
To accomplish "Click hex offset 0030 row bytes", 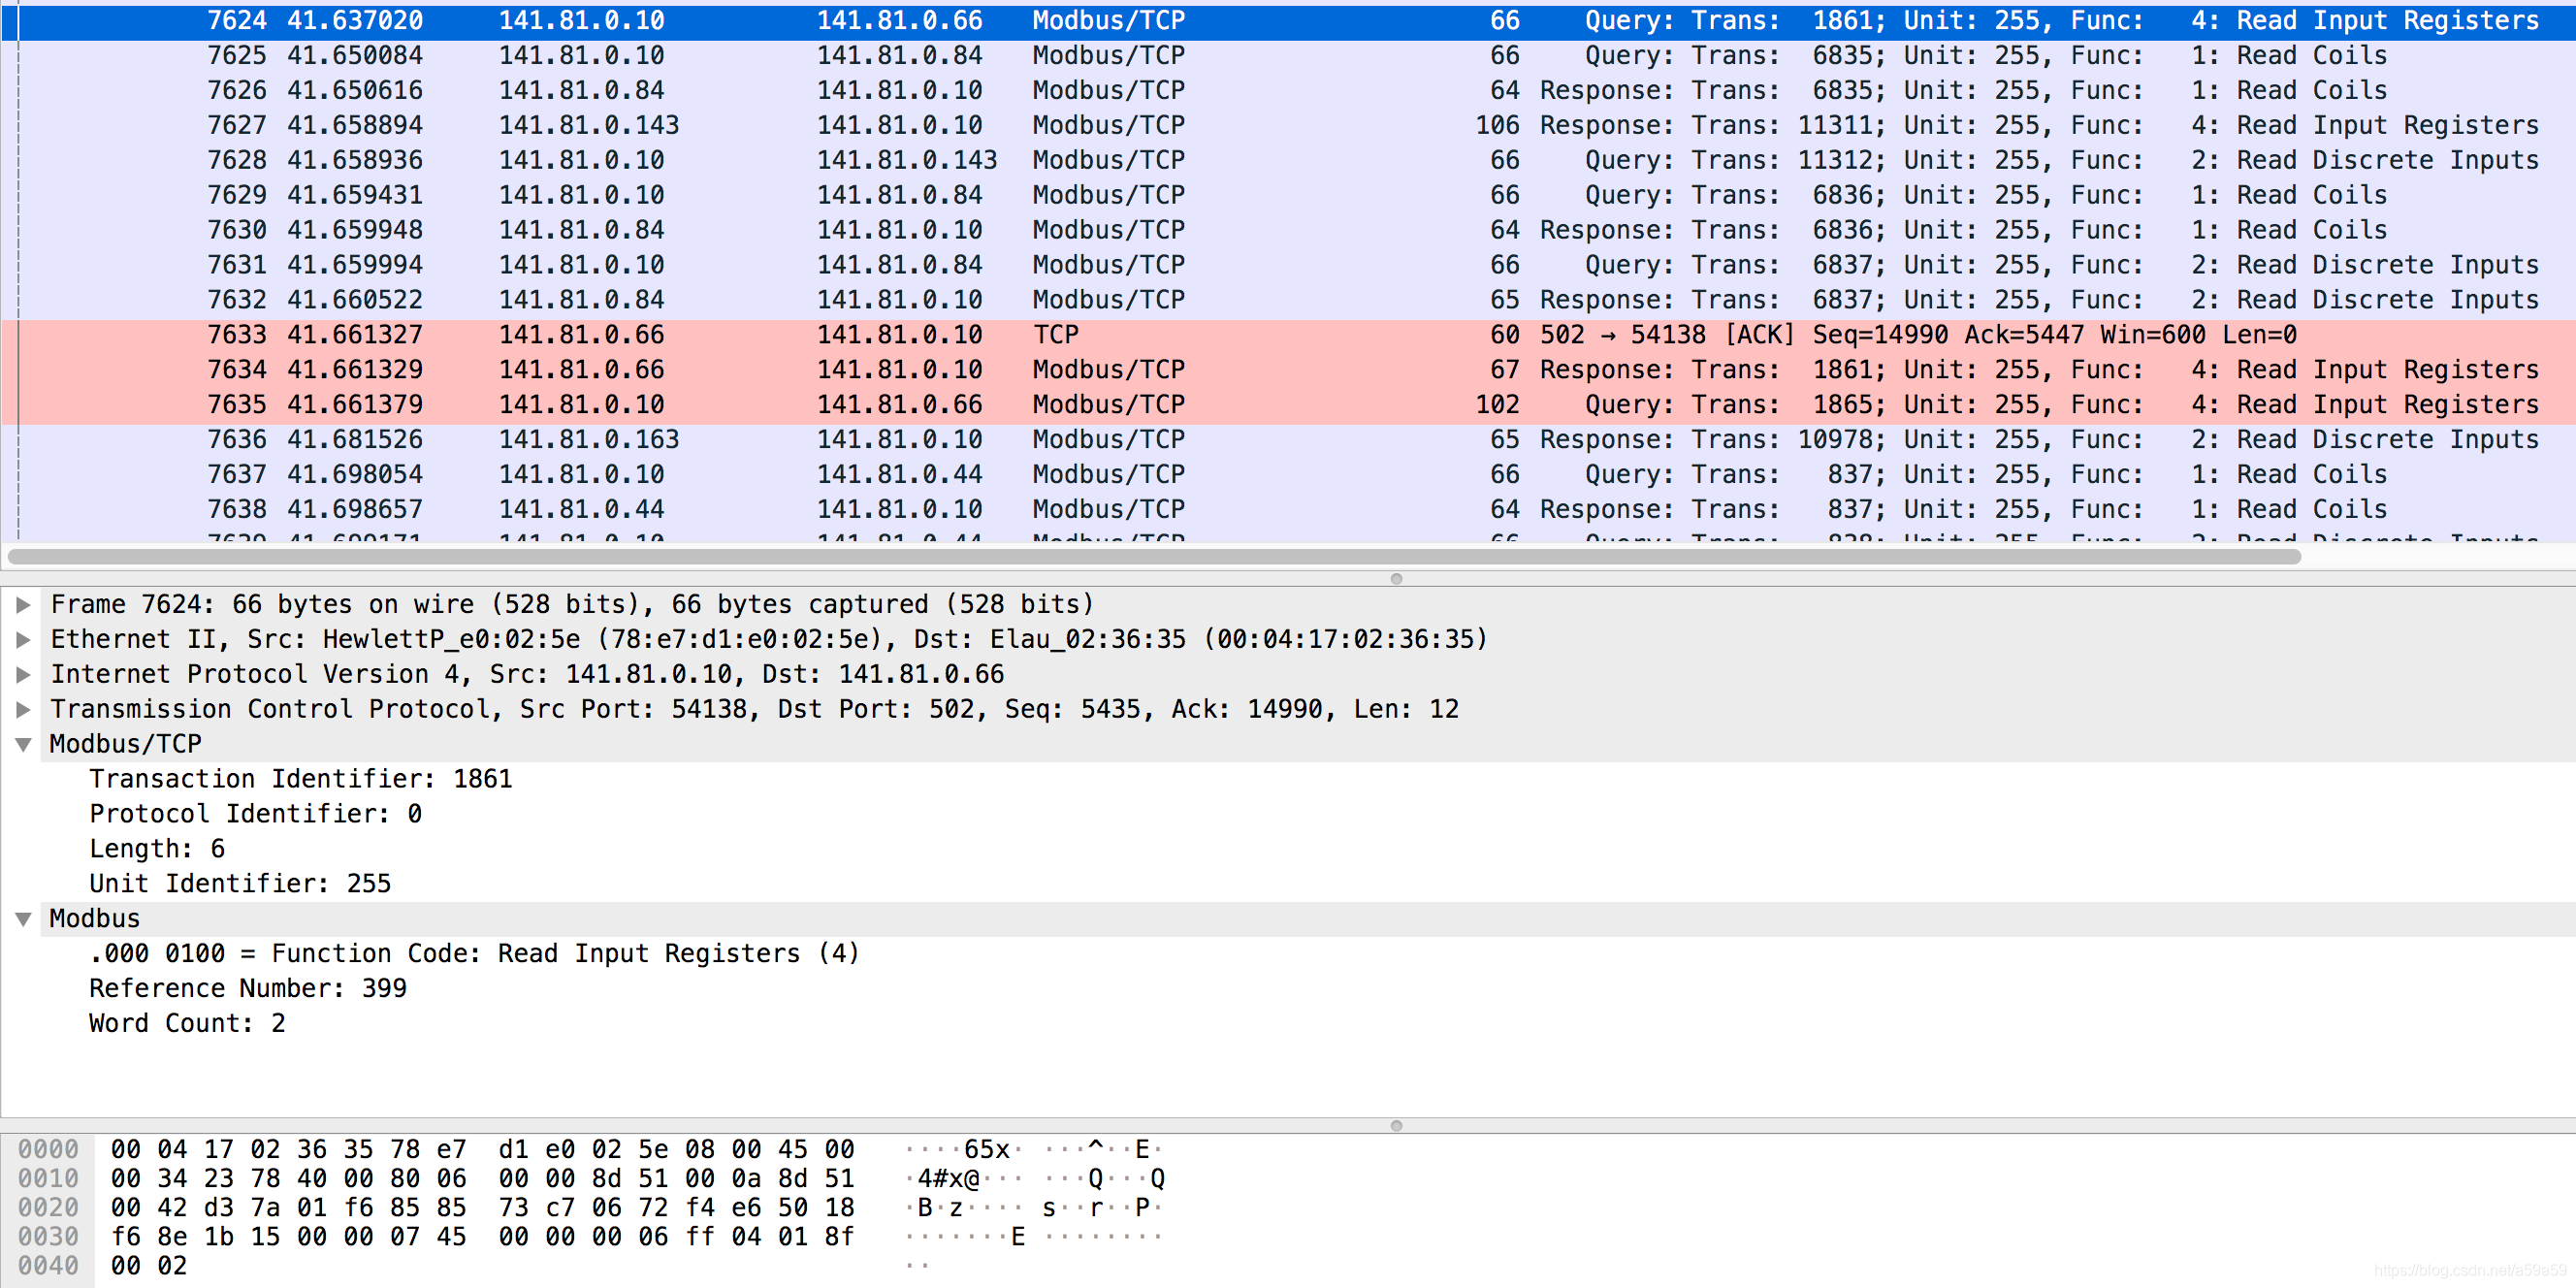I will coord(482,1237).
